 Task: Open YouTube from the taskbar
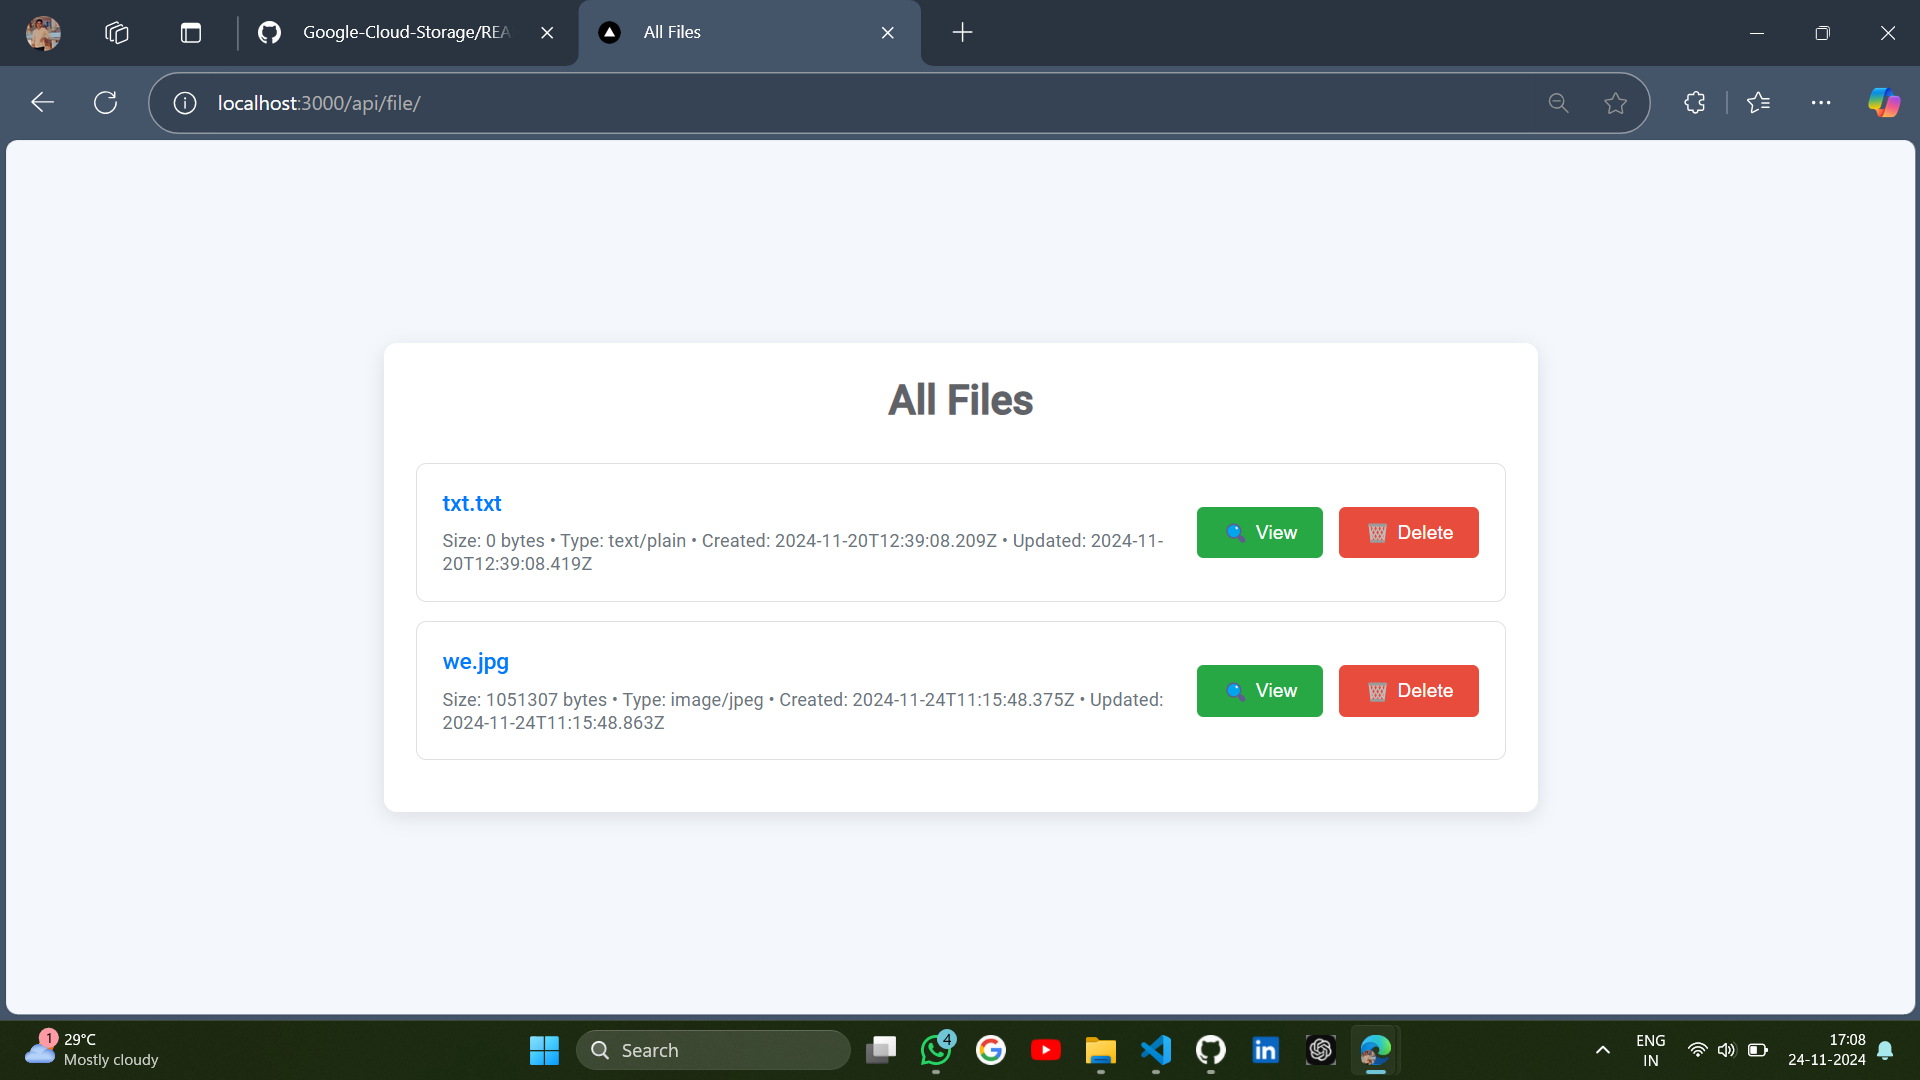(x=1046, y=1050)
